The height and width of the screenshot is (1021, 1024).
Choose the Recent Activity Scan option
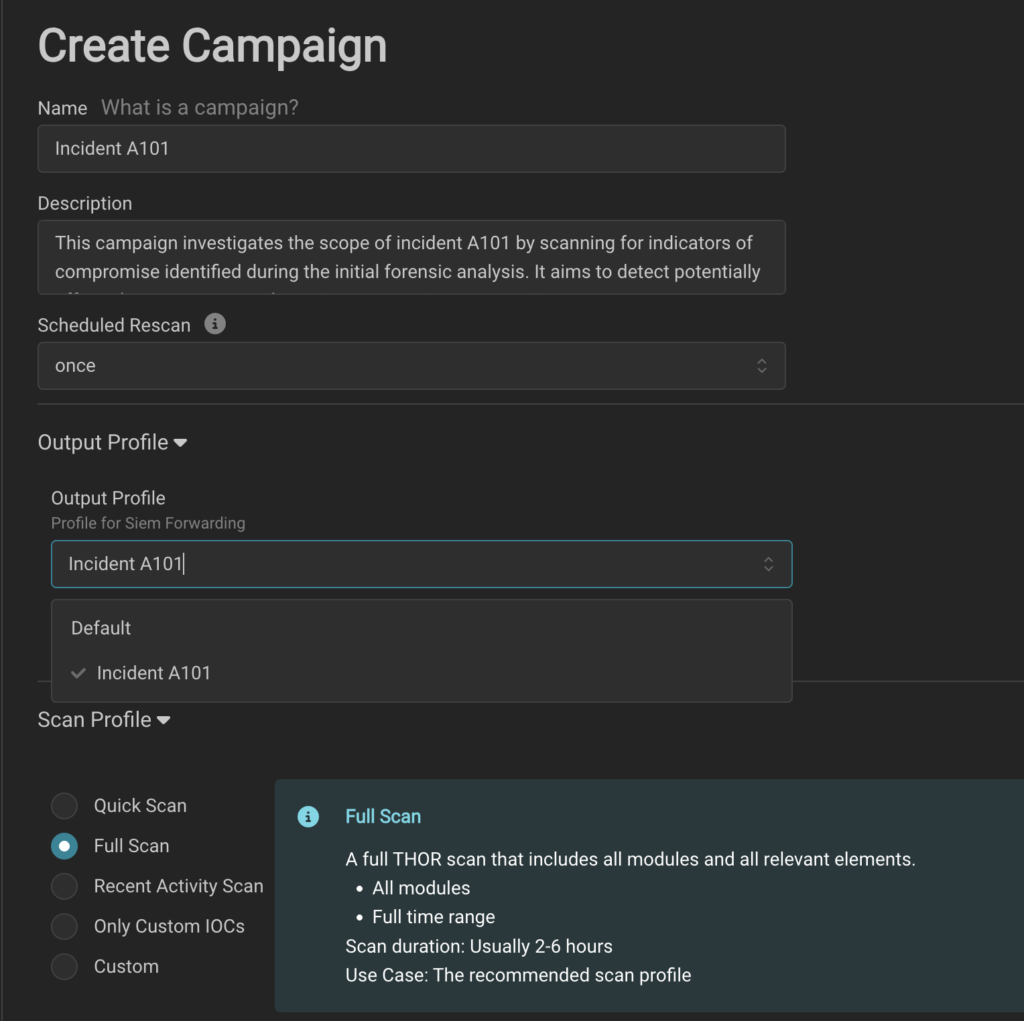pyautogui.click(x=65, y=886)
